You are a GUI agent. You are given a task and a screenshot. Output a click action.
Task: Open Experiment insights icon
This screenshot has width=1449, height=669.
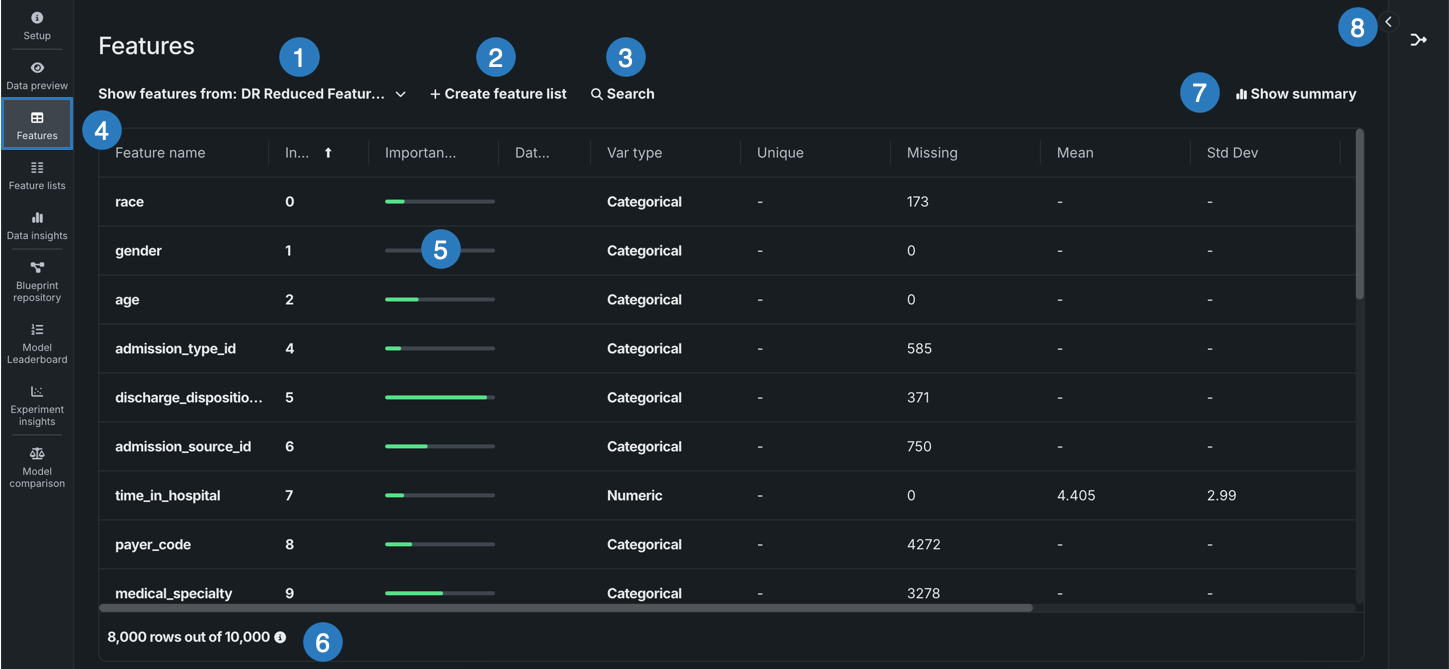pos(37,392)
